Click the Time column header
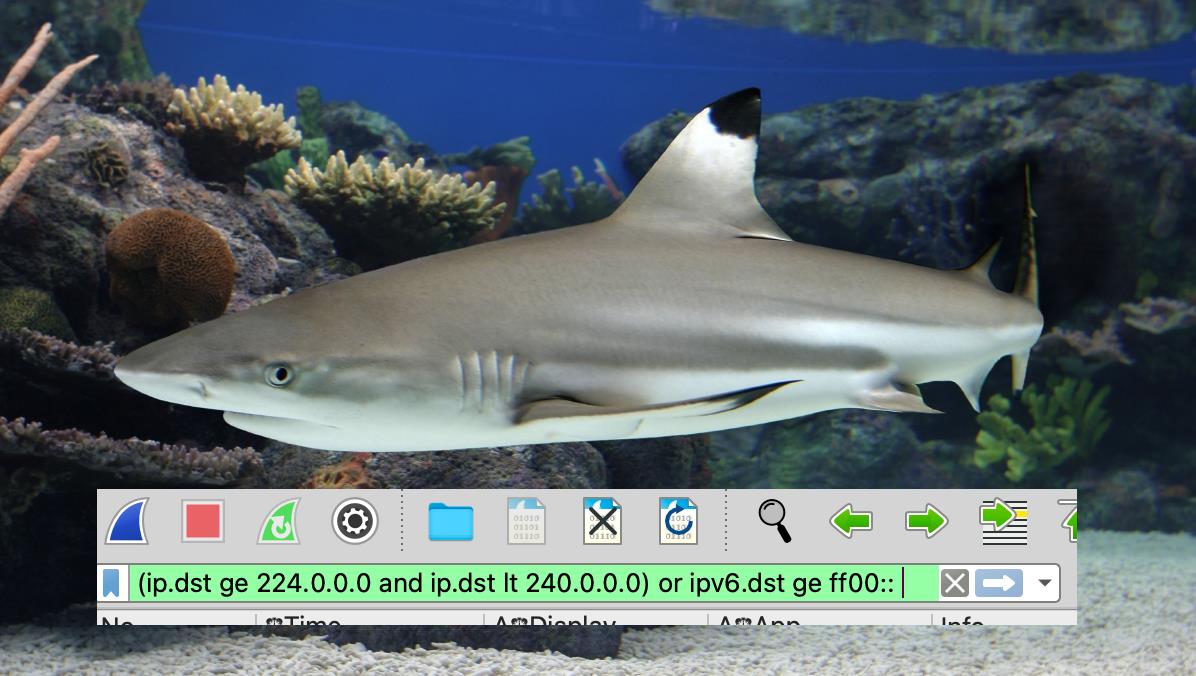 [370, 619]
